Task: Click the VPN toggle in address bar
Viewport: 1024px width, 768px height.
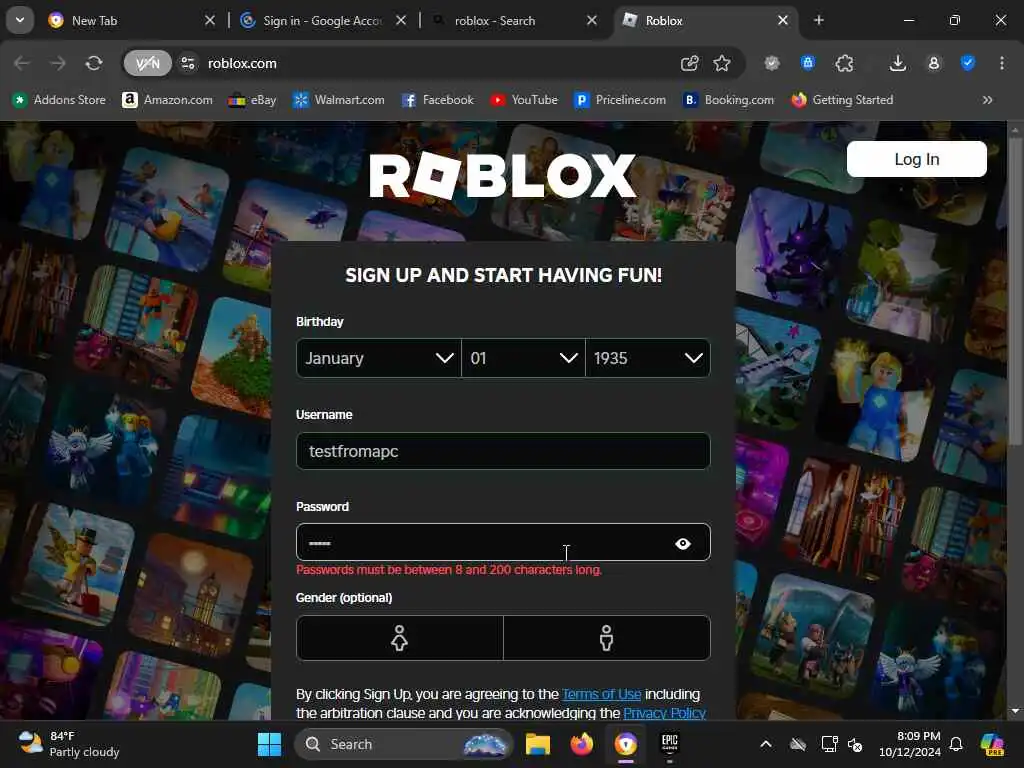Action: click(148, 63)
